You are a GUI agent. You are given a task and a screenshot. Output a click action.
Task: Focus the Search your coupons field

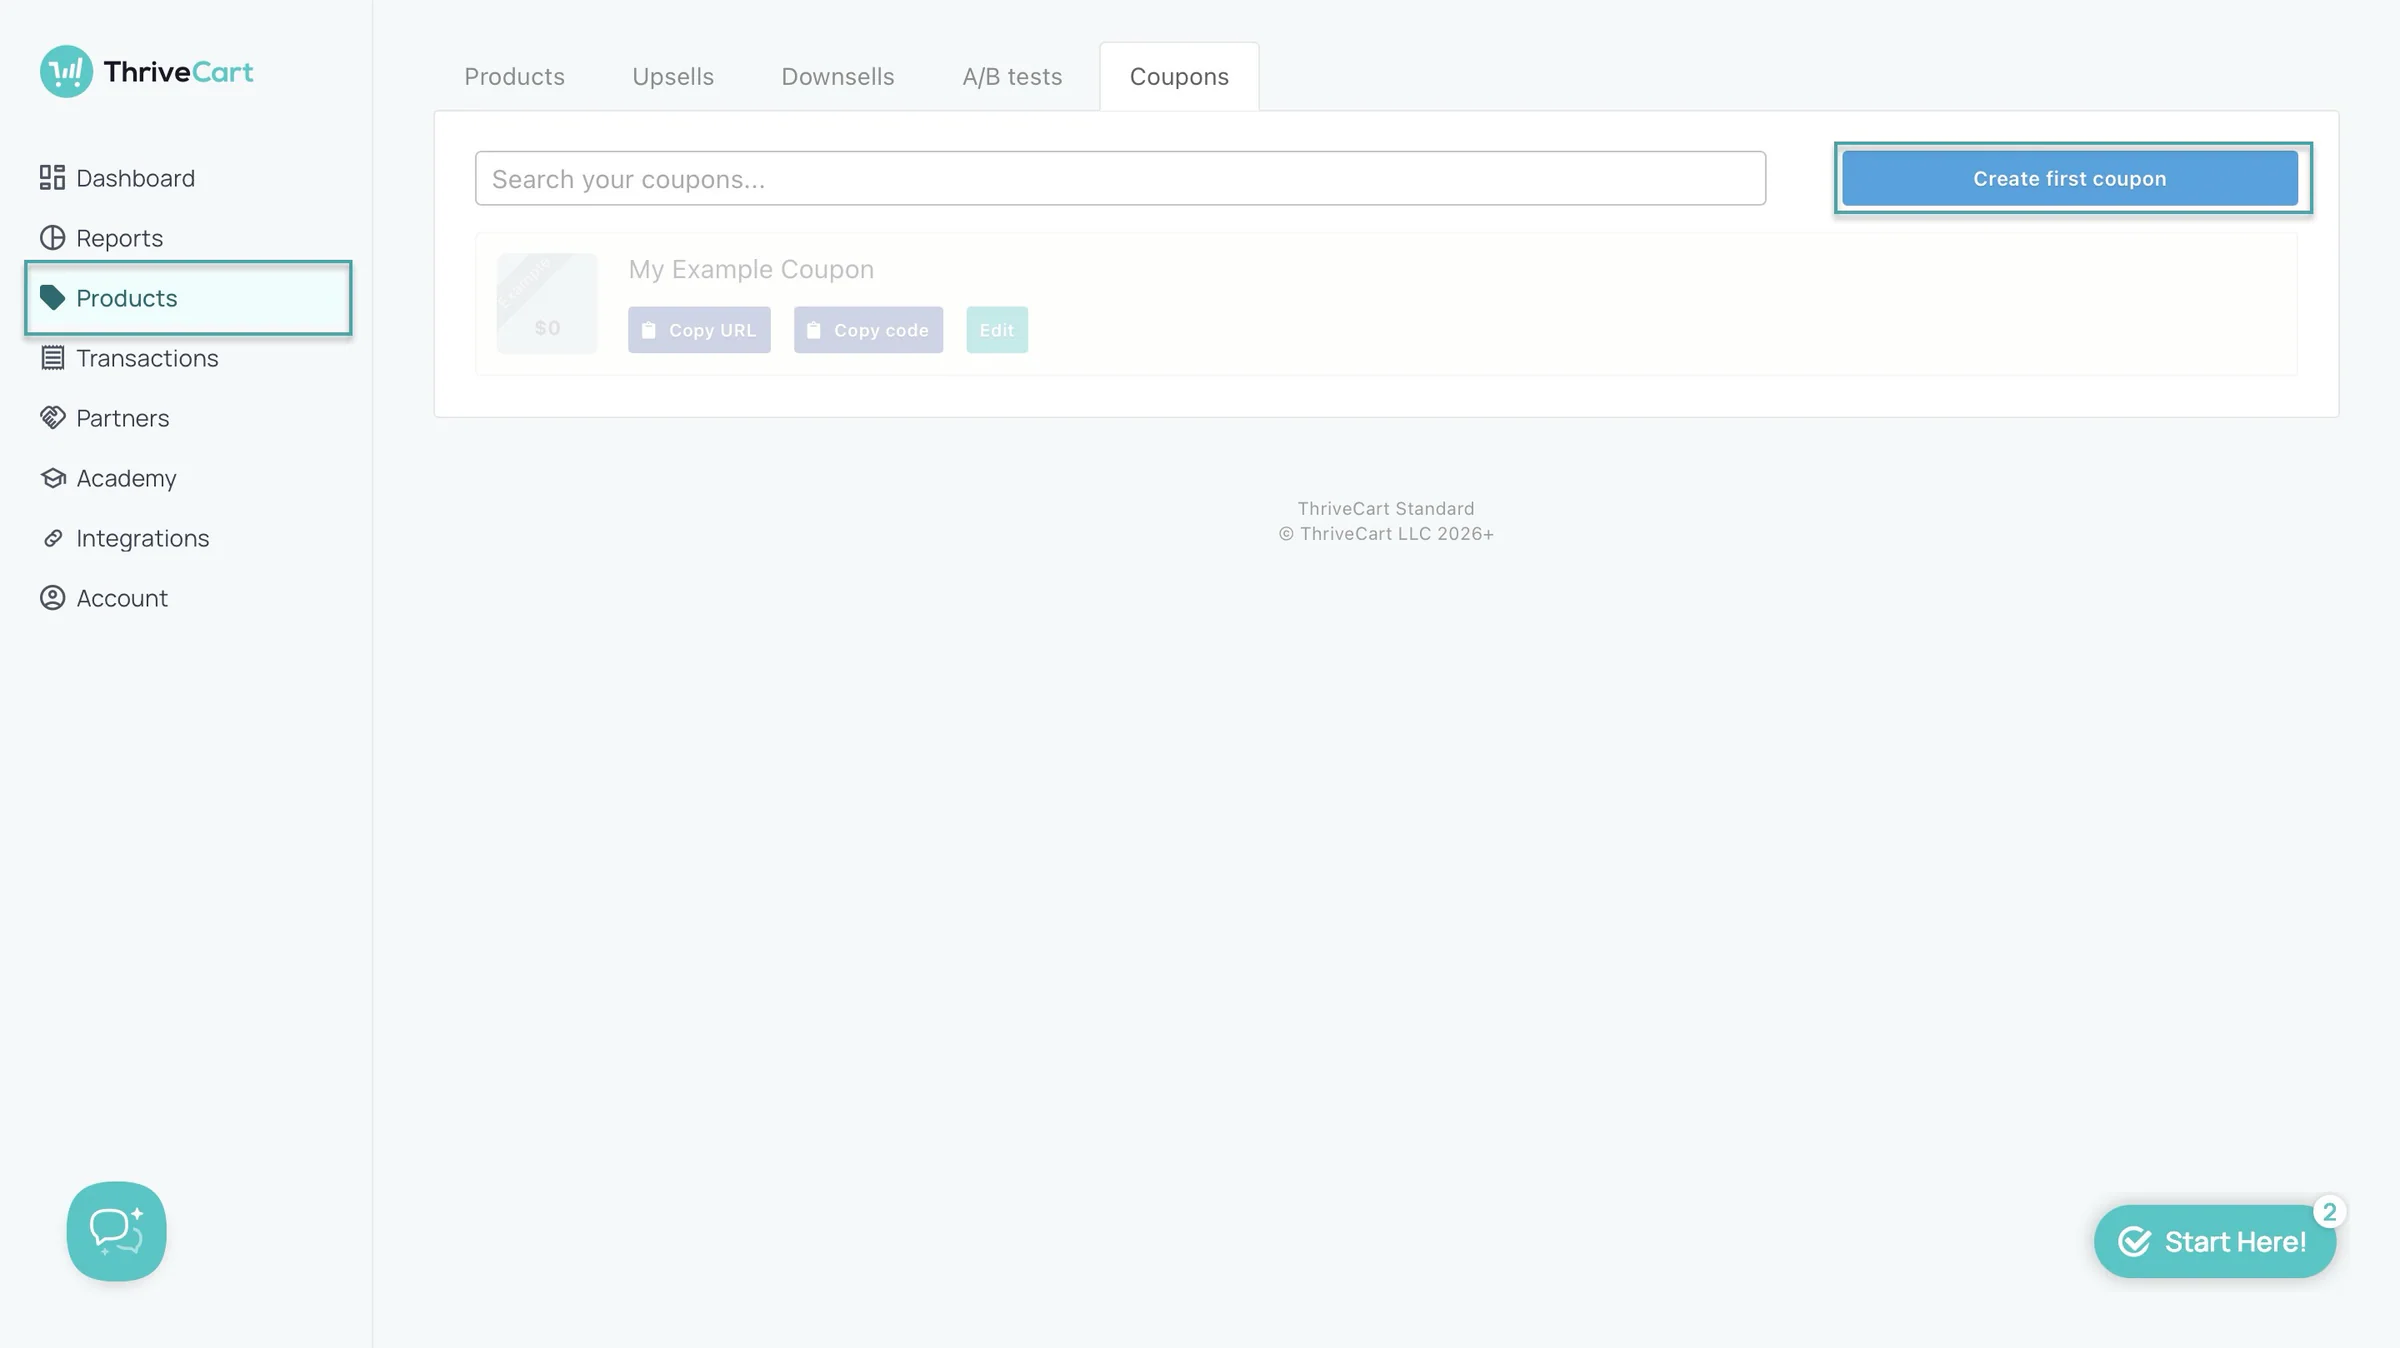coord(1120,178)
